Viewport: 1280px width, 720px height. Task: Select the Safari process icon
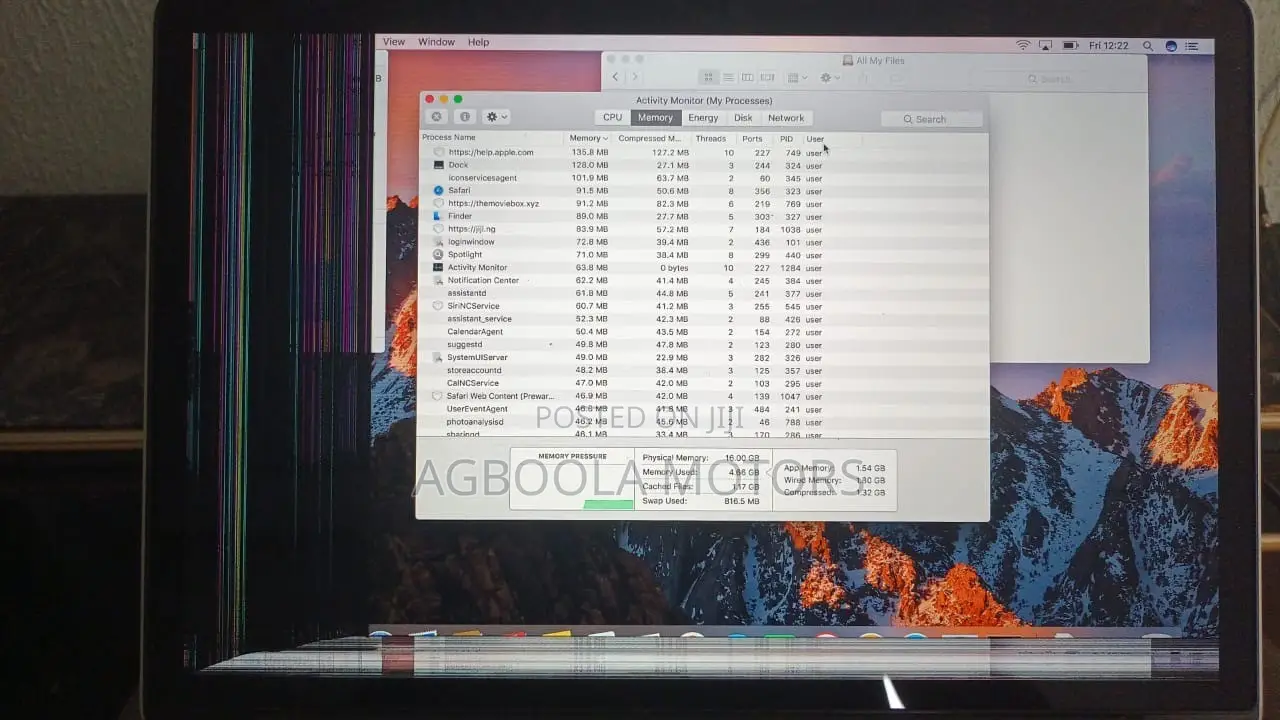(x=438, y=190)
